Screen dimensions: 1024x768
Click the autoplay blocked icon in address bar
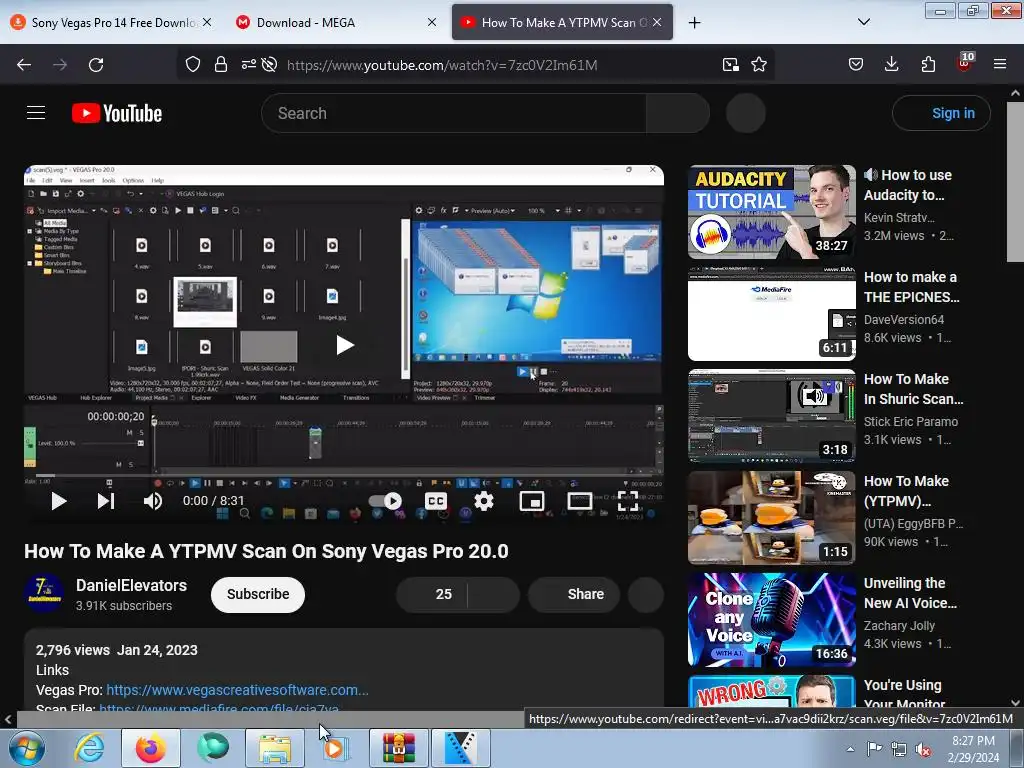point(269,64)
